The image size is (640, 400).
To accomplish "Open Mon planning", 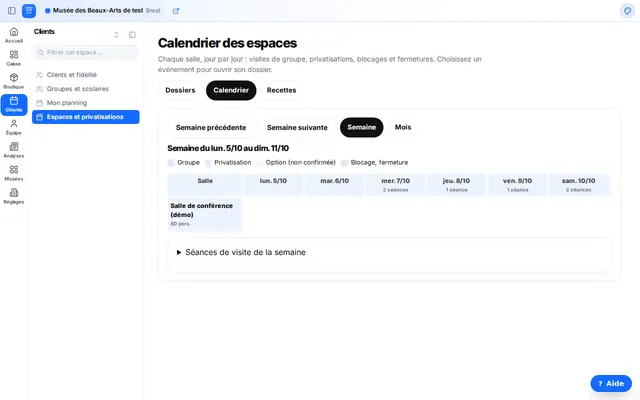I will click(x=86, y=103).
